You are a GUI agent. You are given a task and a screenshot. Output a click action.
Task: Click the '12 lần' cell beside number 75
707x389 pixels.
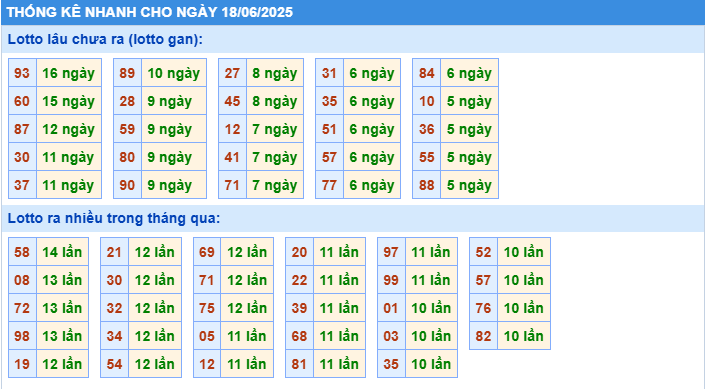[247, 307]
